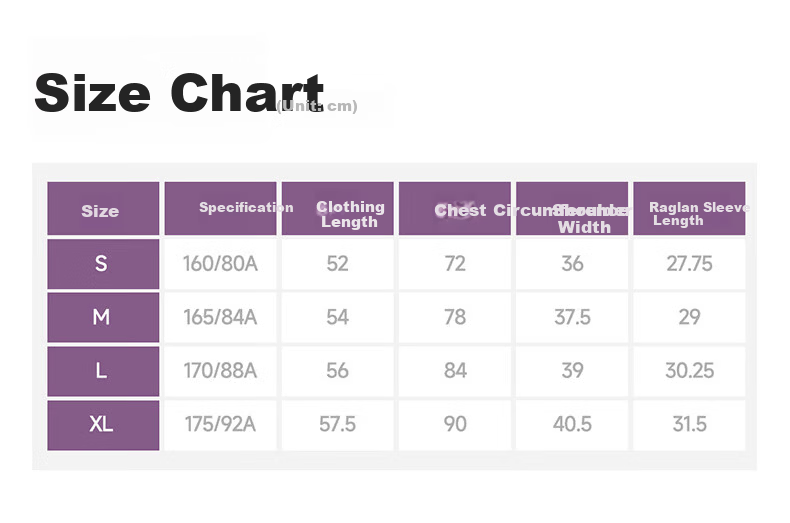
Task: Click the 30.25 sleeve length cell
Action: pos(689,371)
